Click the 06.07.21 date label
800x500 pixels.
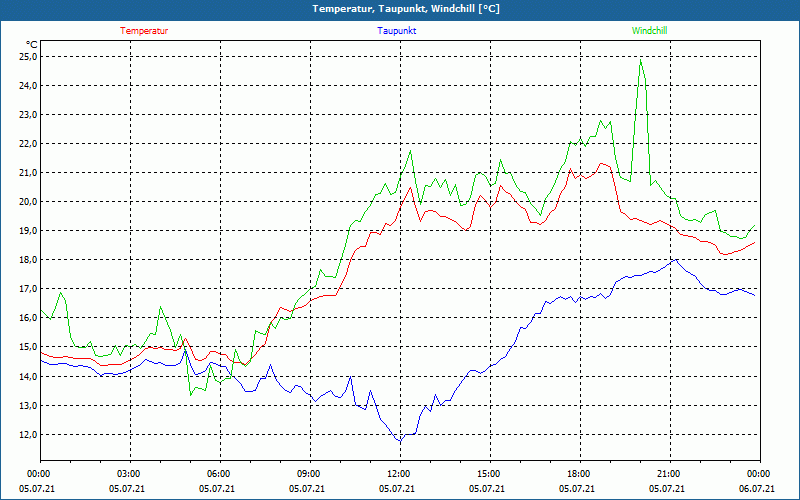tap(758, 489)
